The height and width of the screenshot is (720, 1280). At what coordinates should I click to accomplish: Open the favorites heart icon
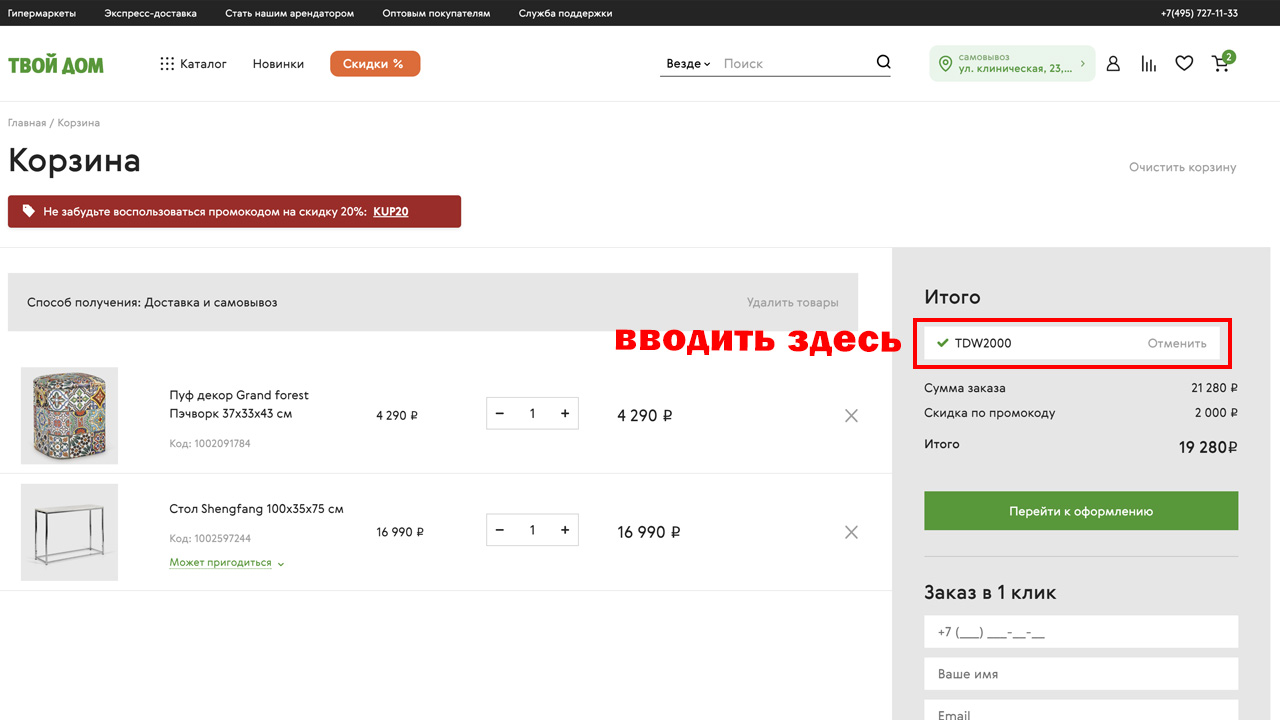click(x=1184, y=64)
